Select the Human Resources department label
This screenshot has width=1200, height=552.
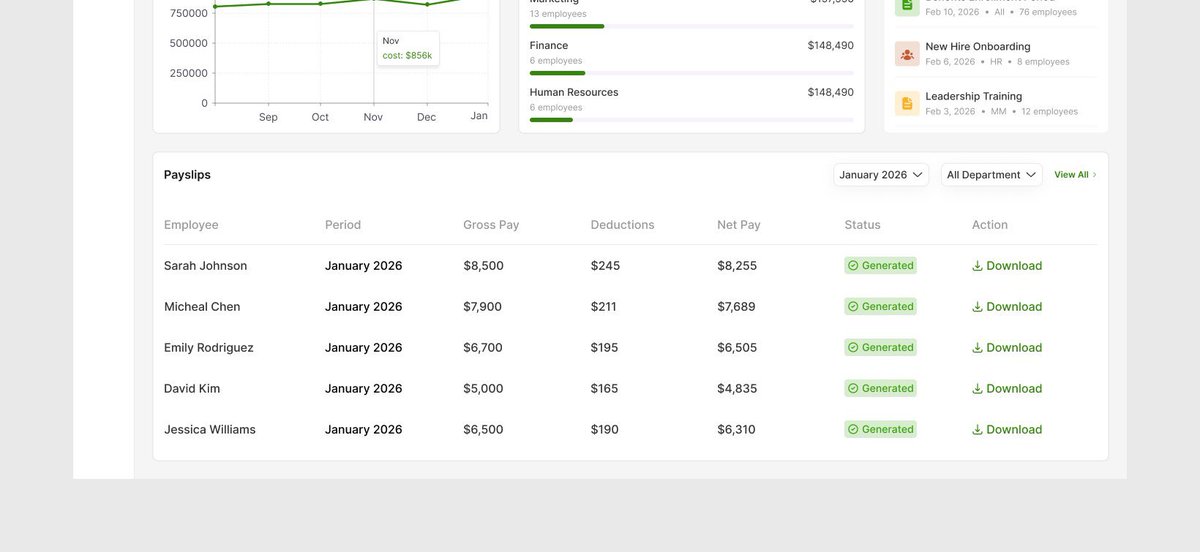[574, 93]
